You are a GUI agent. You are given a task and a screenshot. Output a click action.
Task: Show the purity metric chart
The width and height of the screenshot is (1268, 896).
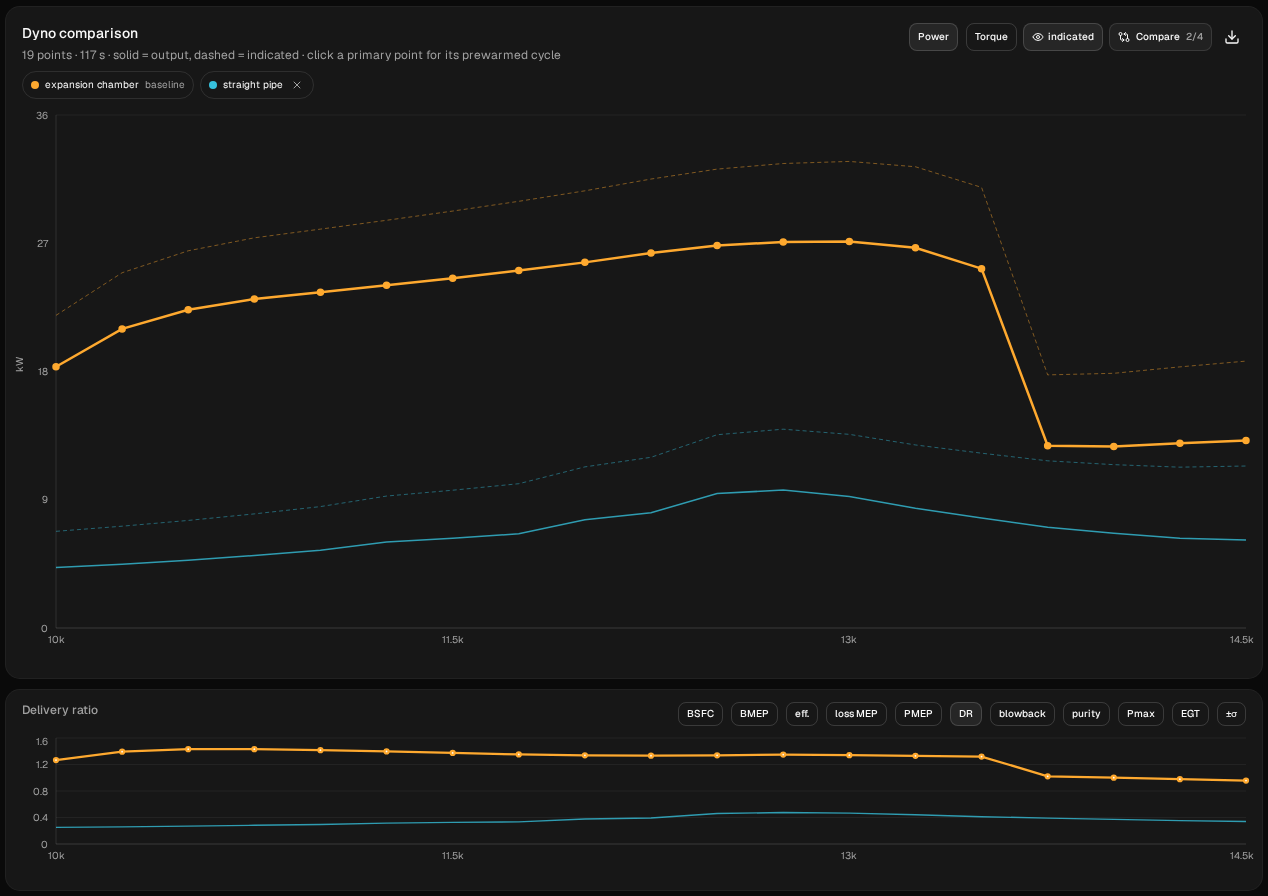[x=1086, y=714]
